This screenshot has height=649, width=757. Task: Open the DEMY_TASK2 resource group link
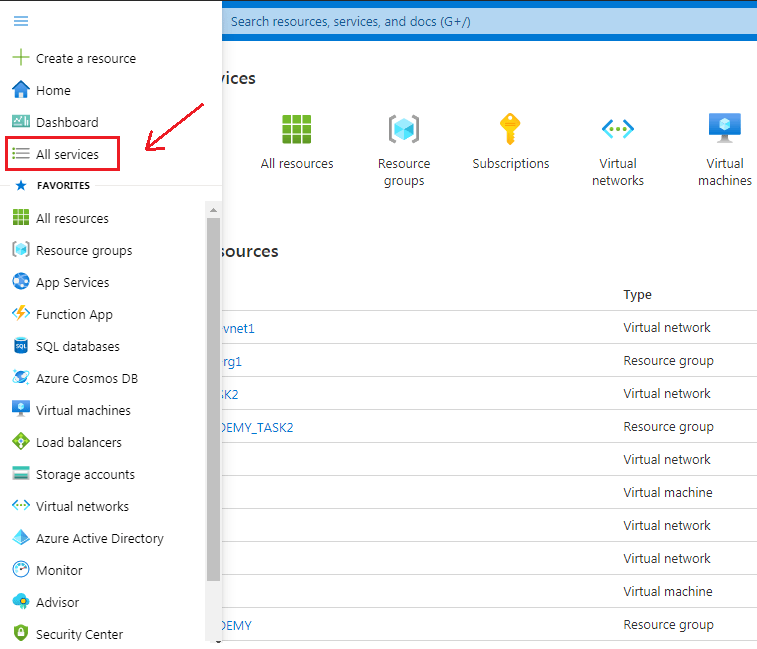tap(257, 427)
